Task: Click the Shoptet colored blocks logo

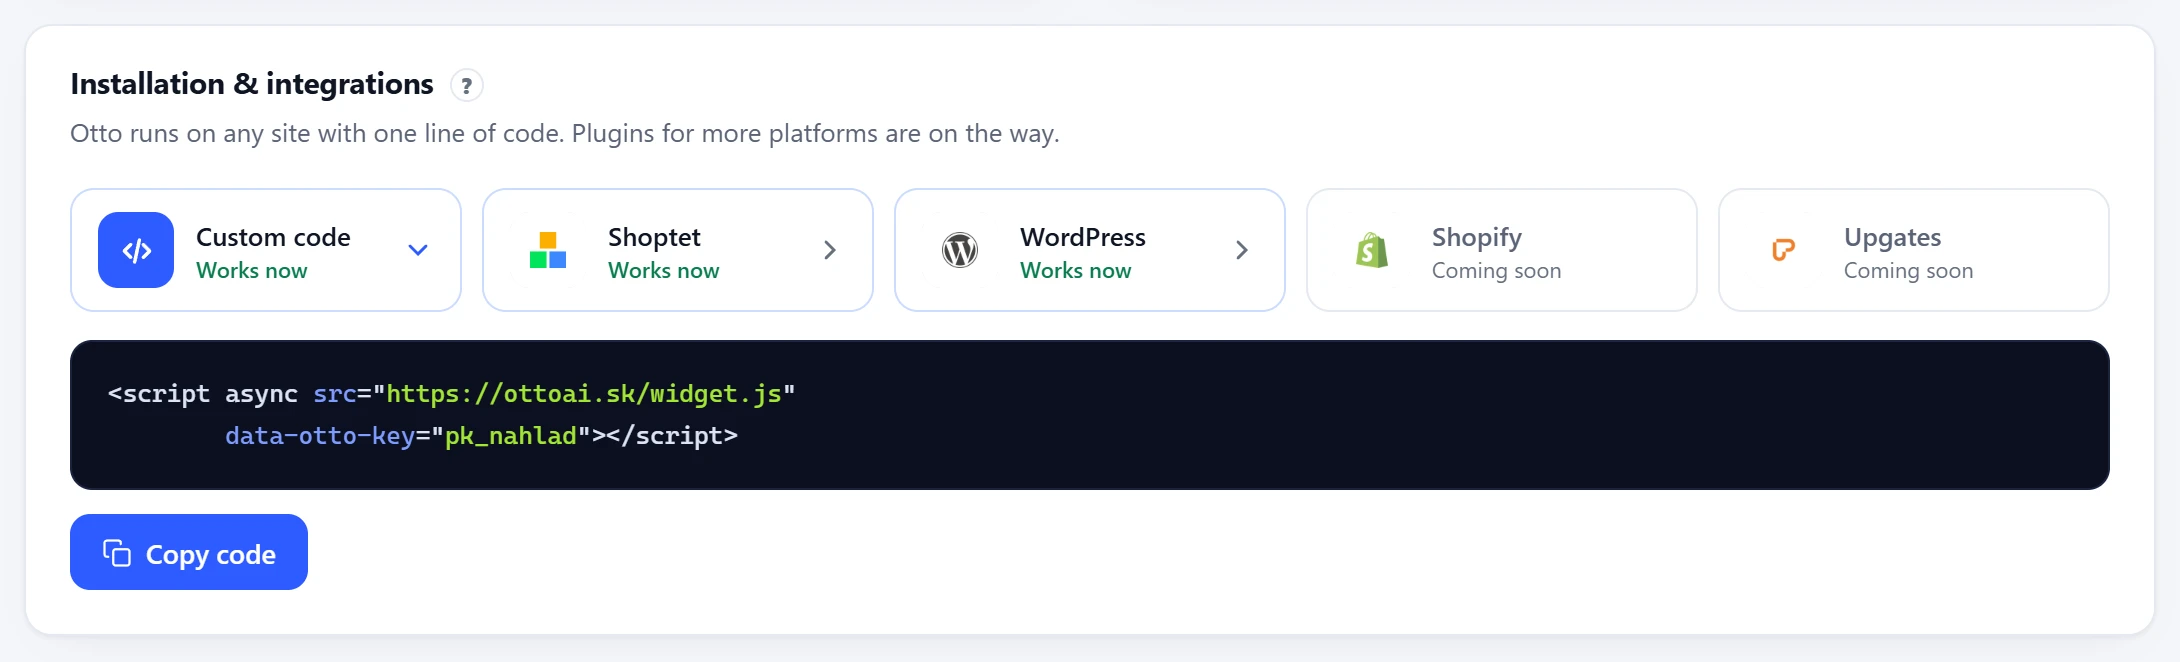Action: point(548,250)
